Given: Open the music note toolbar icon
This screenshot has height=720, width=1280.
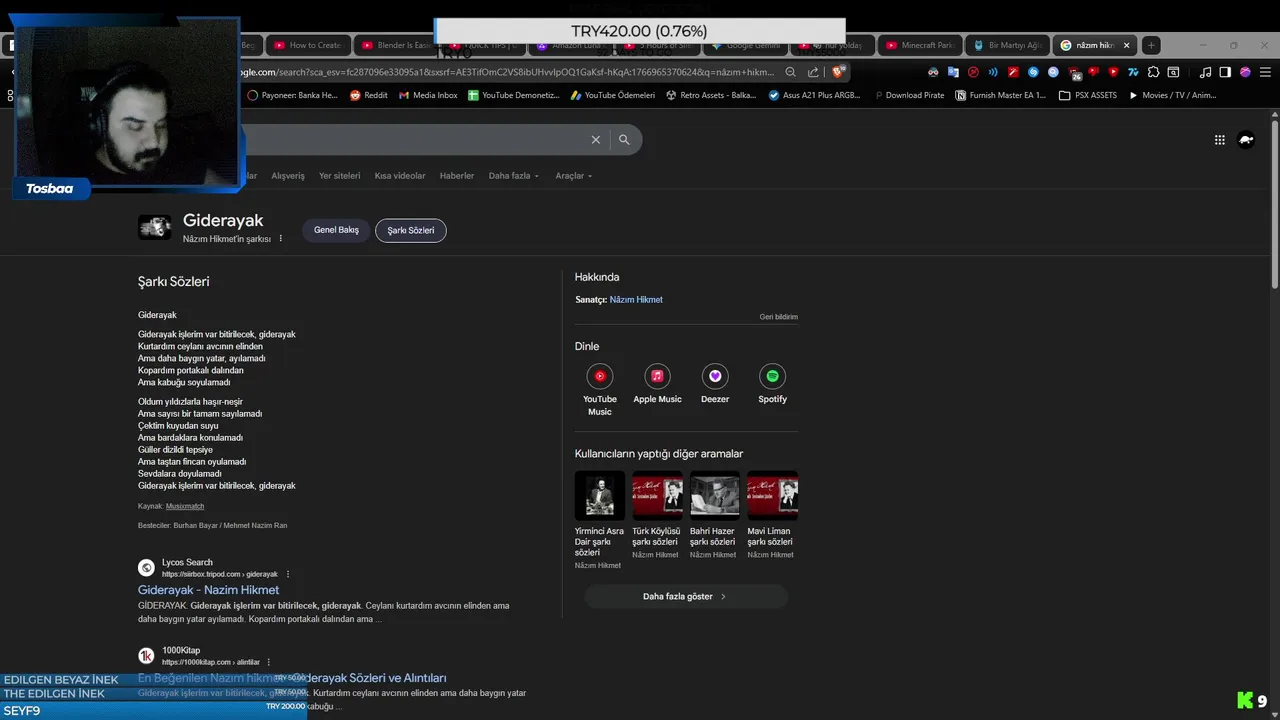Looking at the screenshot, I should pyautogui.click(x=1205, y=72).
